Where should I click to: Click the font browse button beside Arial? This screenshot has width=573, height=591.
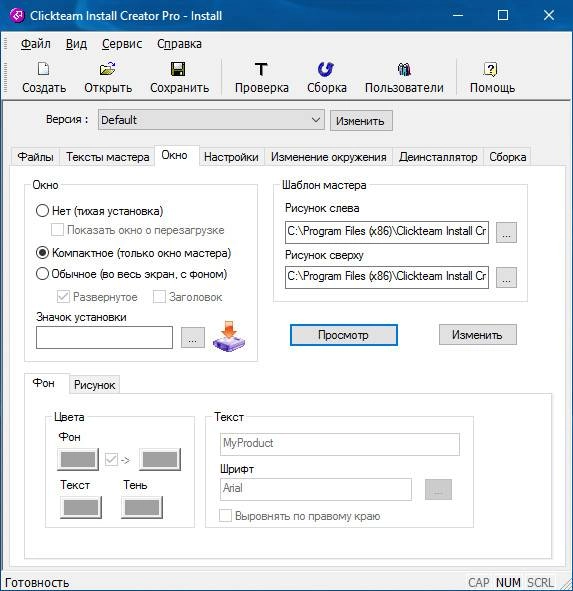pyautogui.click(x=438, y=489)
